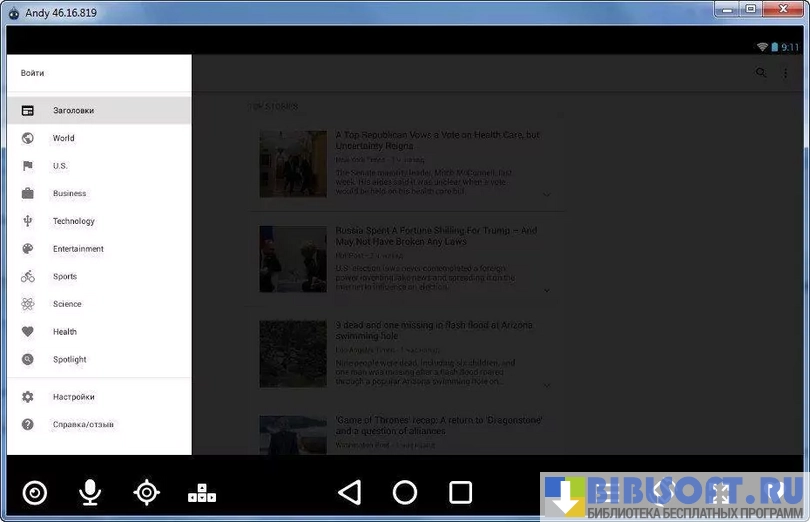Expand the Russia Shilling For Trump story
The width and height of the screenshot is (810, 522).
coord(547,290)
